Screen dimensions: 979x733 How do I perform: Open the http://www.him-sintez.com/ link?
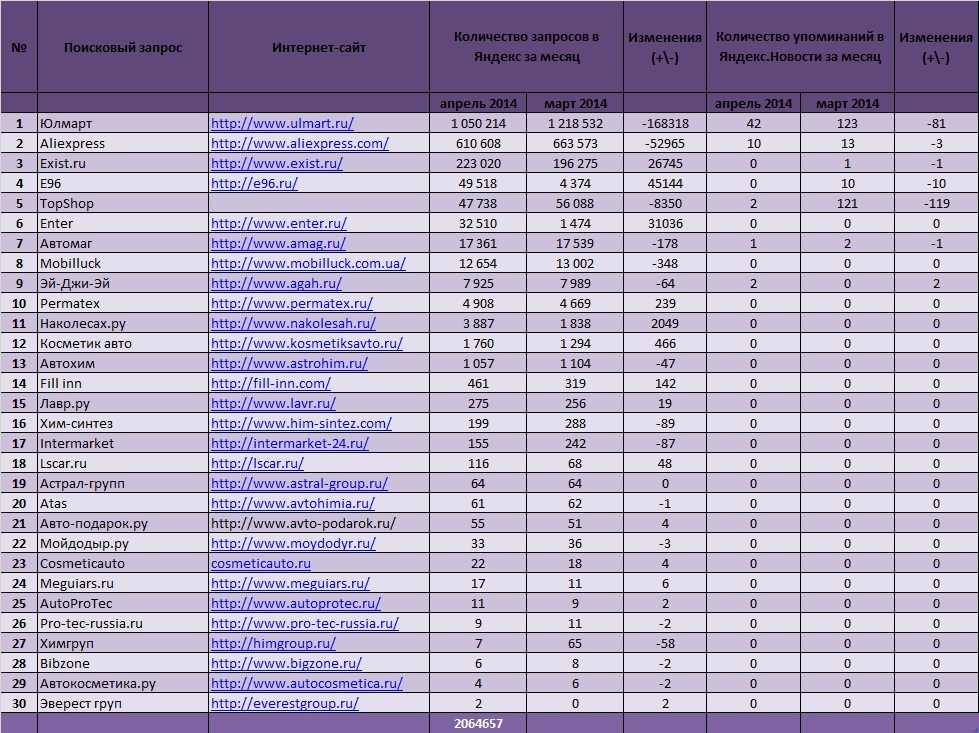(x=301, y=423)
